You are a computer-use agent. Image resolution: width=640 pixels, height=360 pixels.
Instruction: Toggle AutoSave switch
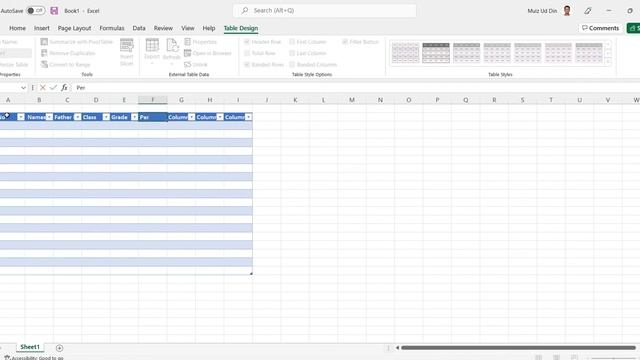(x=36, y=11)
